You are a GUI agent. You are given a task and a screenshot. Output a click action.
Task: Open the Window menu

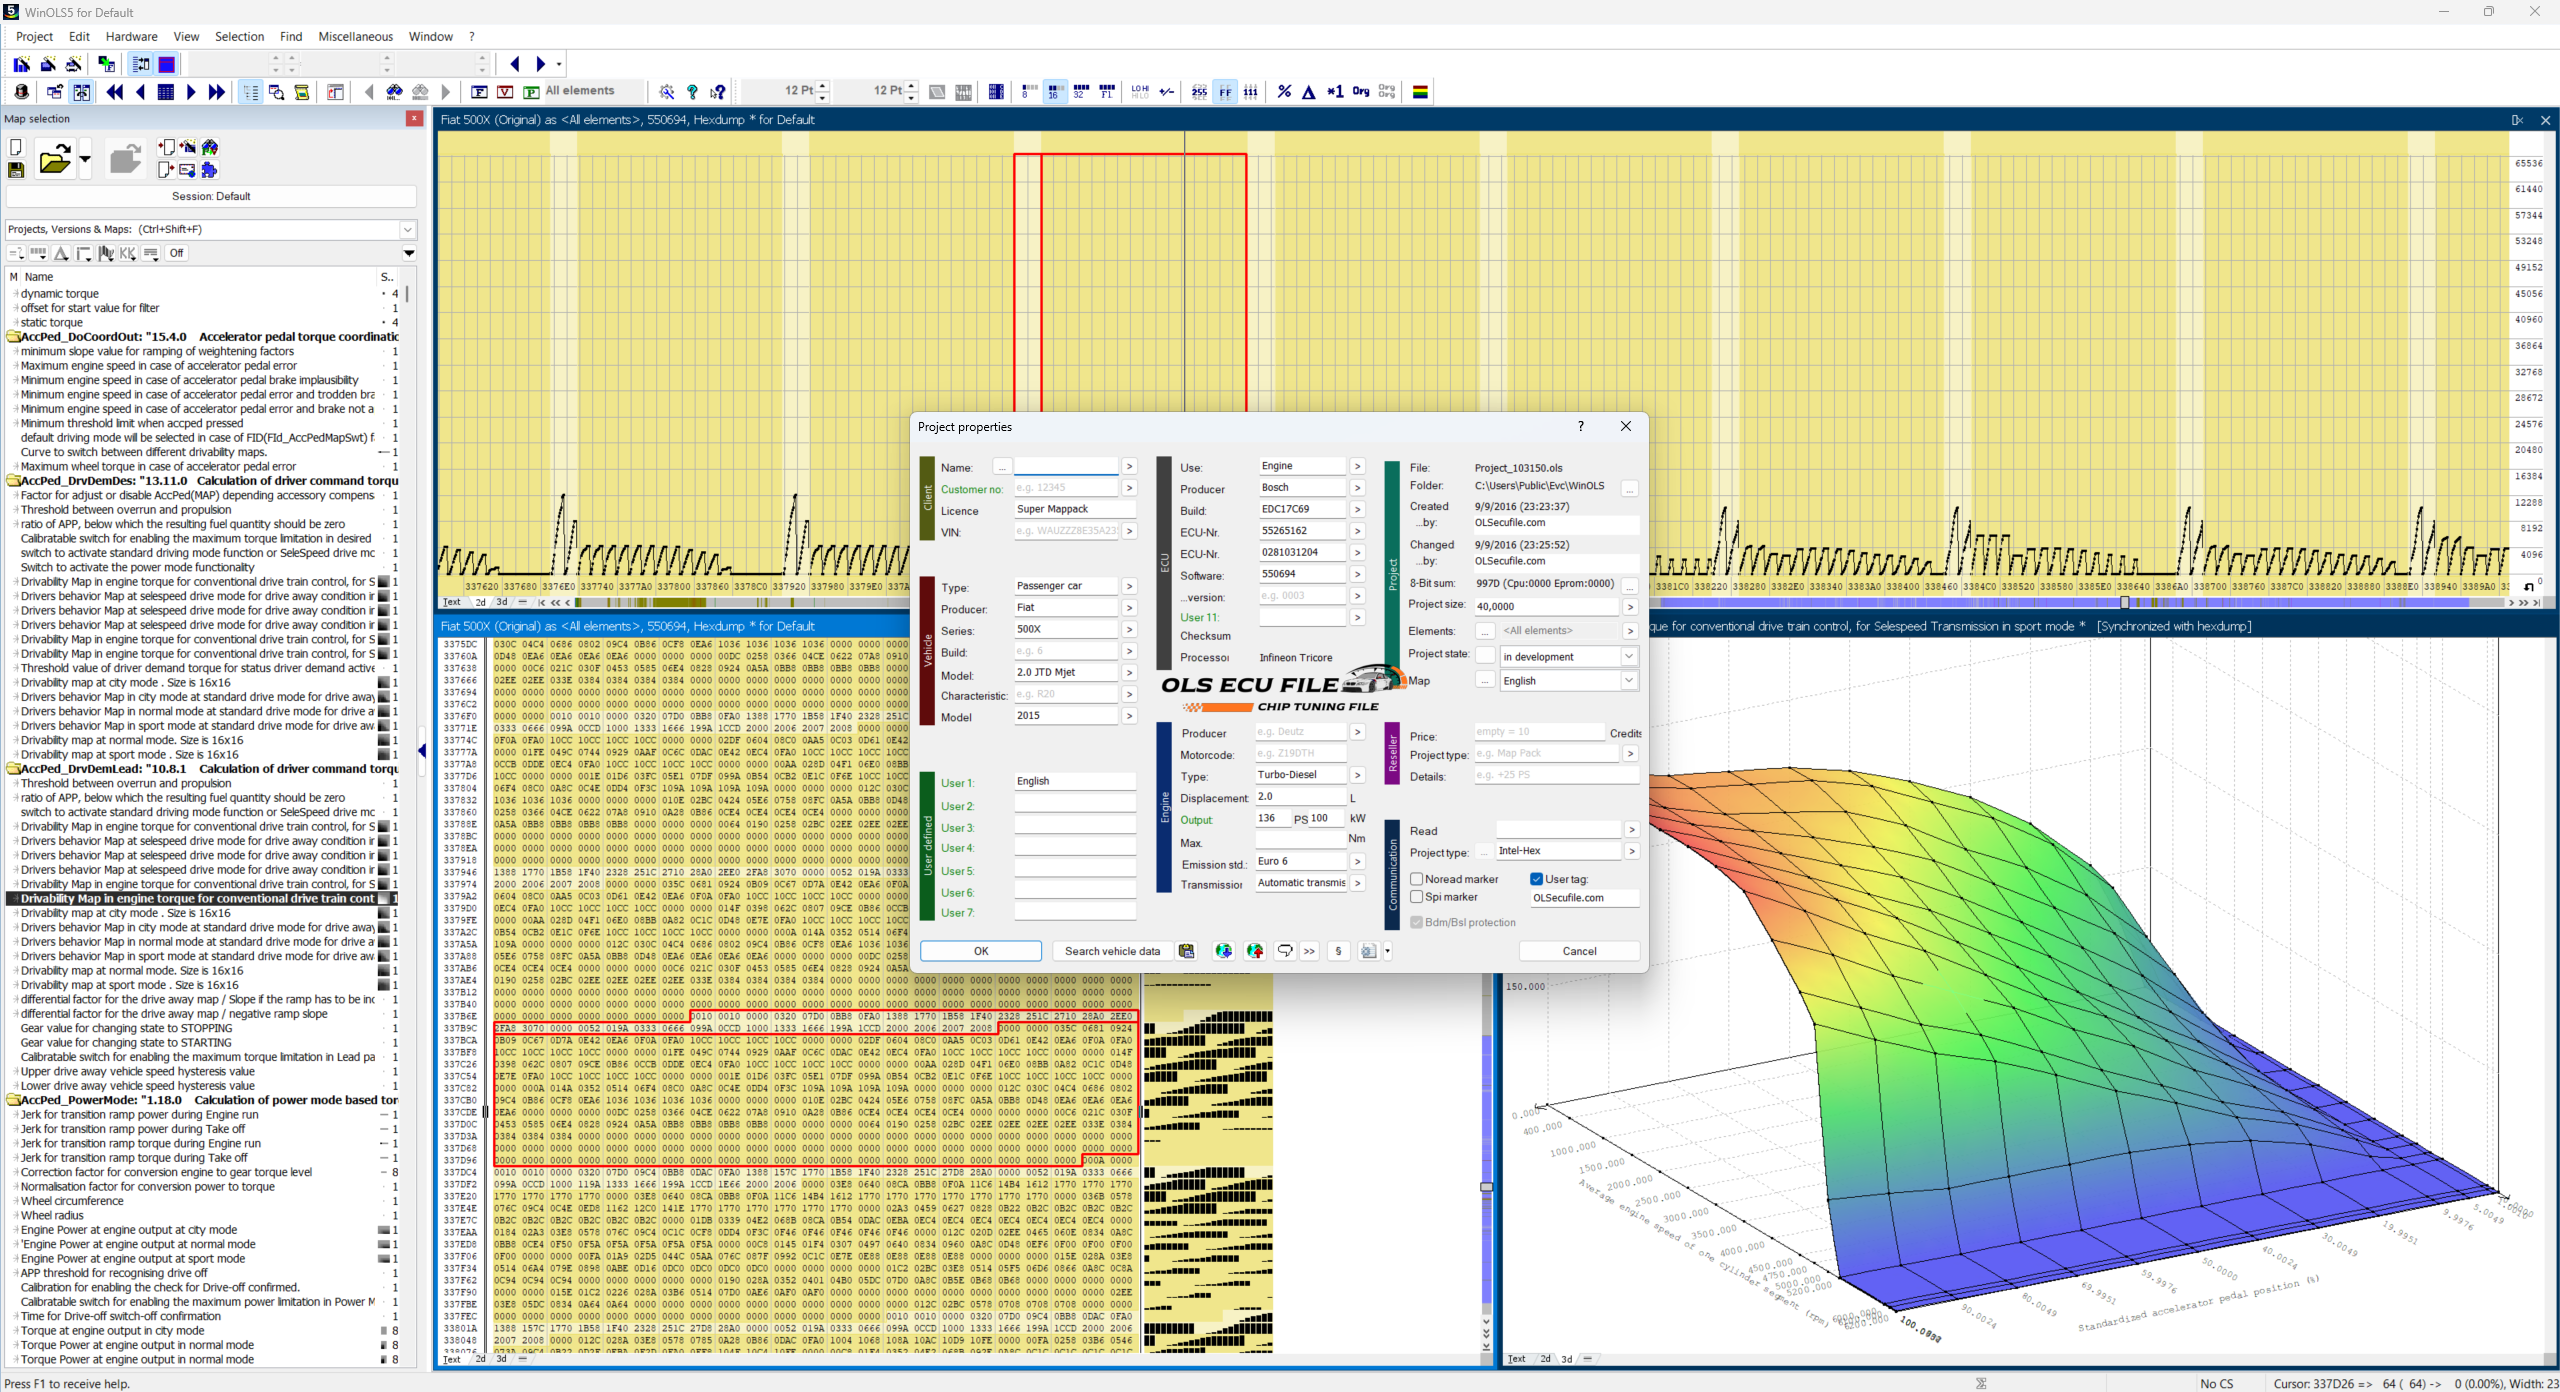[431, 37]
